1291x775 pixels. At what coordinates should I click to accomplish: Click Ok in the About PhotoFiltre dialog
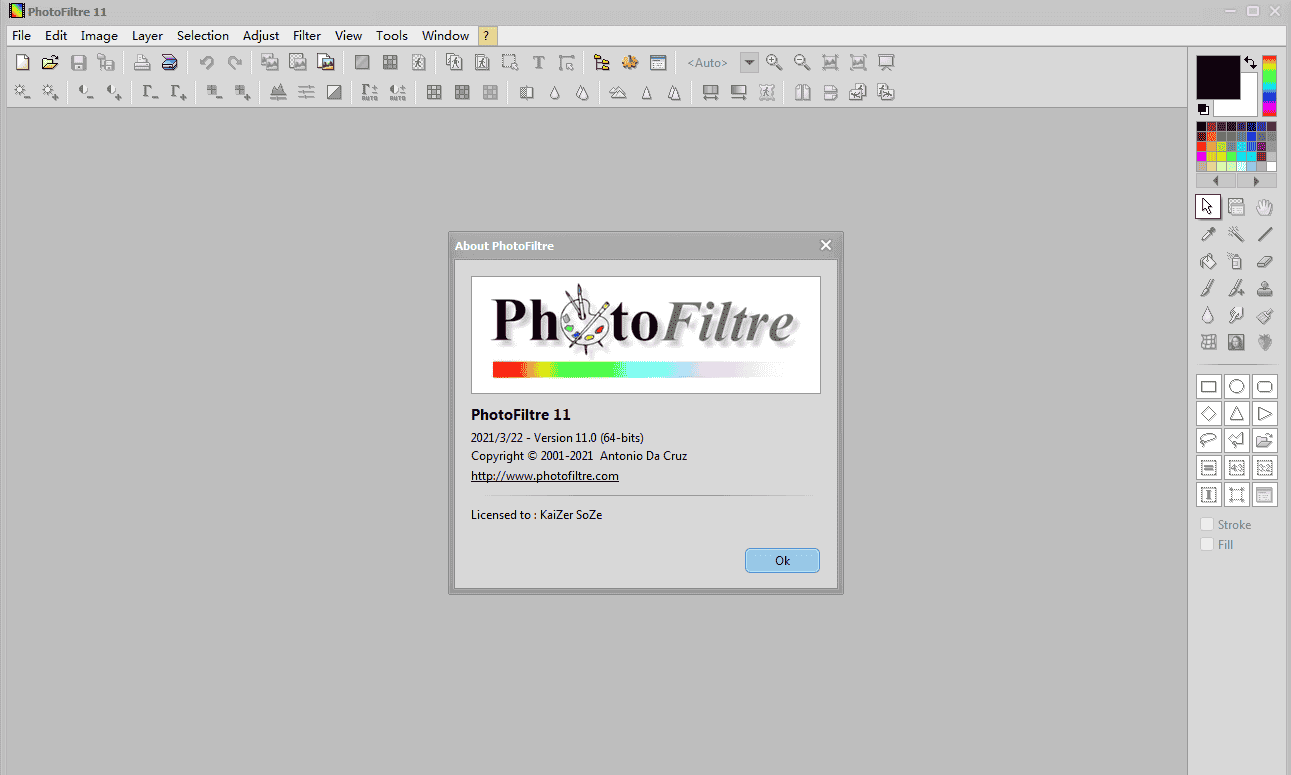782,560
